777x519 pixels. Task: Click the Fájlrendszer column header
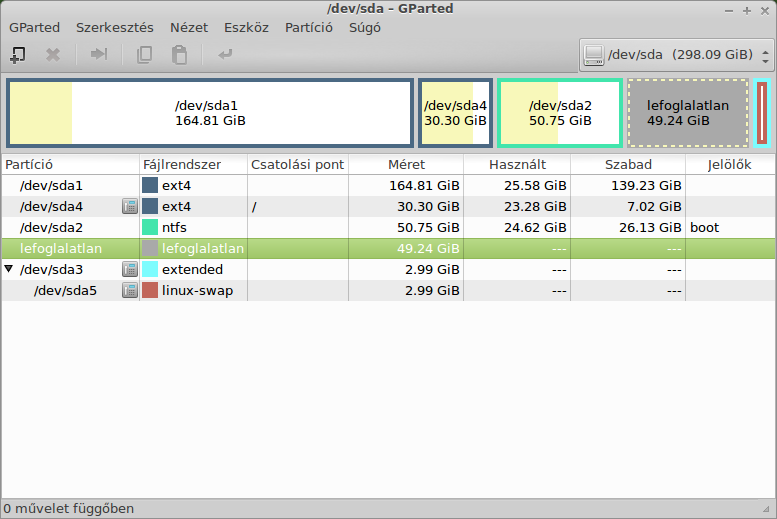coord(193,165)
